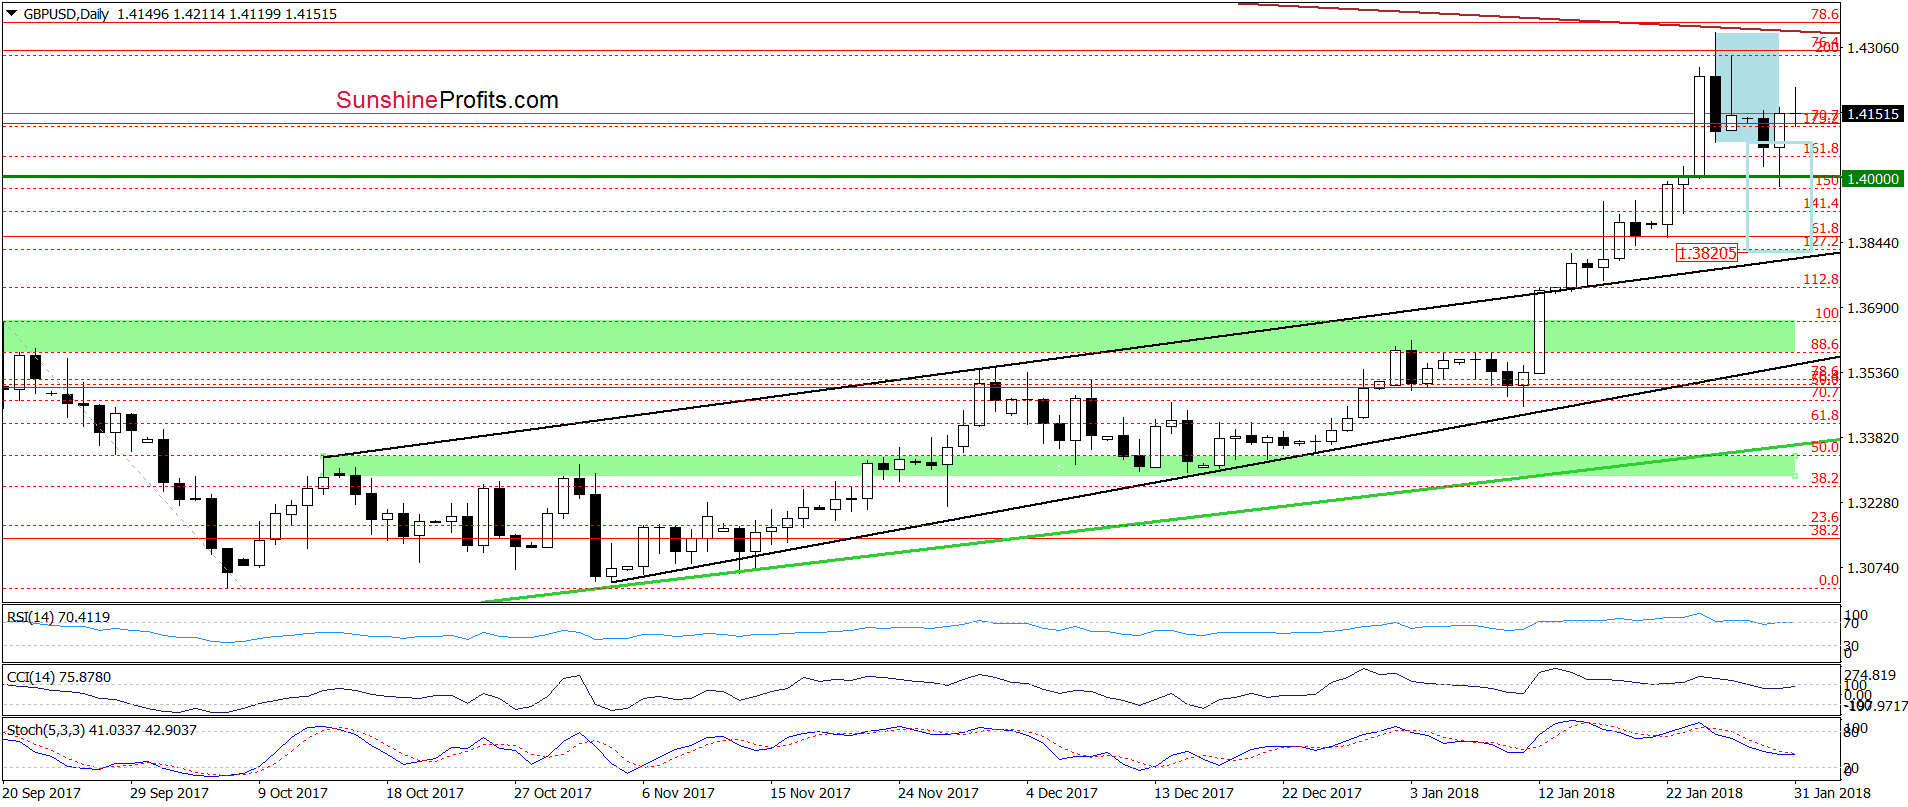Click the 31 Jan 2018 date label
The width and height of the screenshot is (1908, 807).
click(1832, 793)
